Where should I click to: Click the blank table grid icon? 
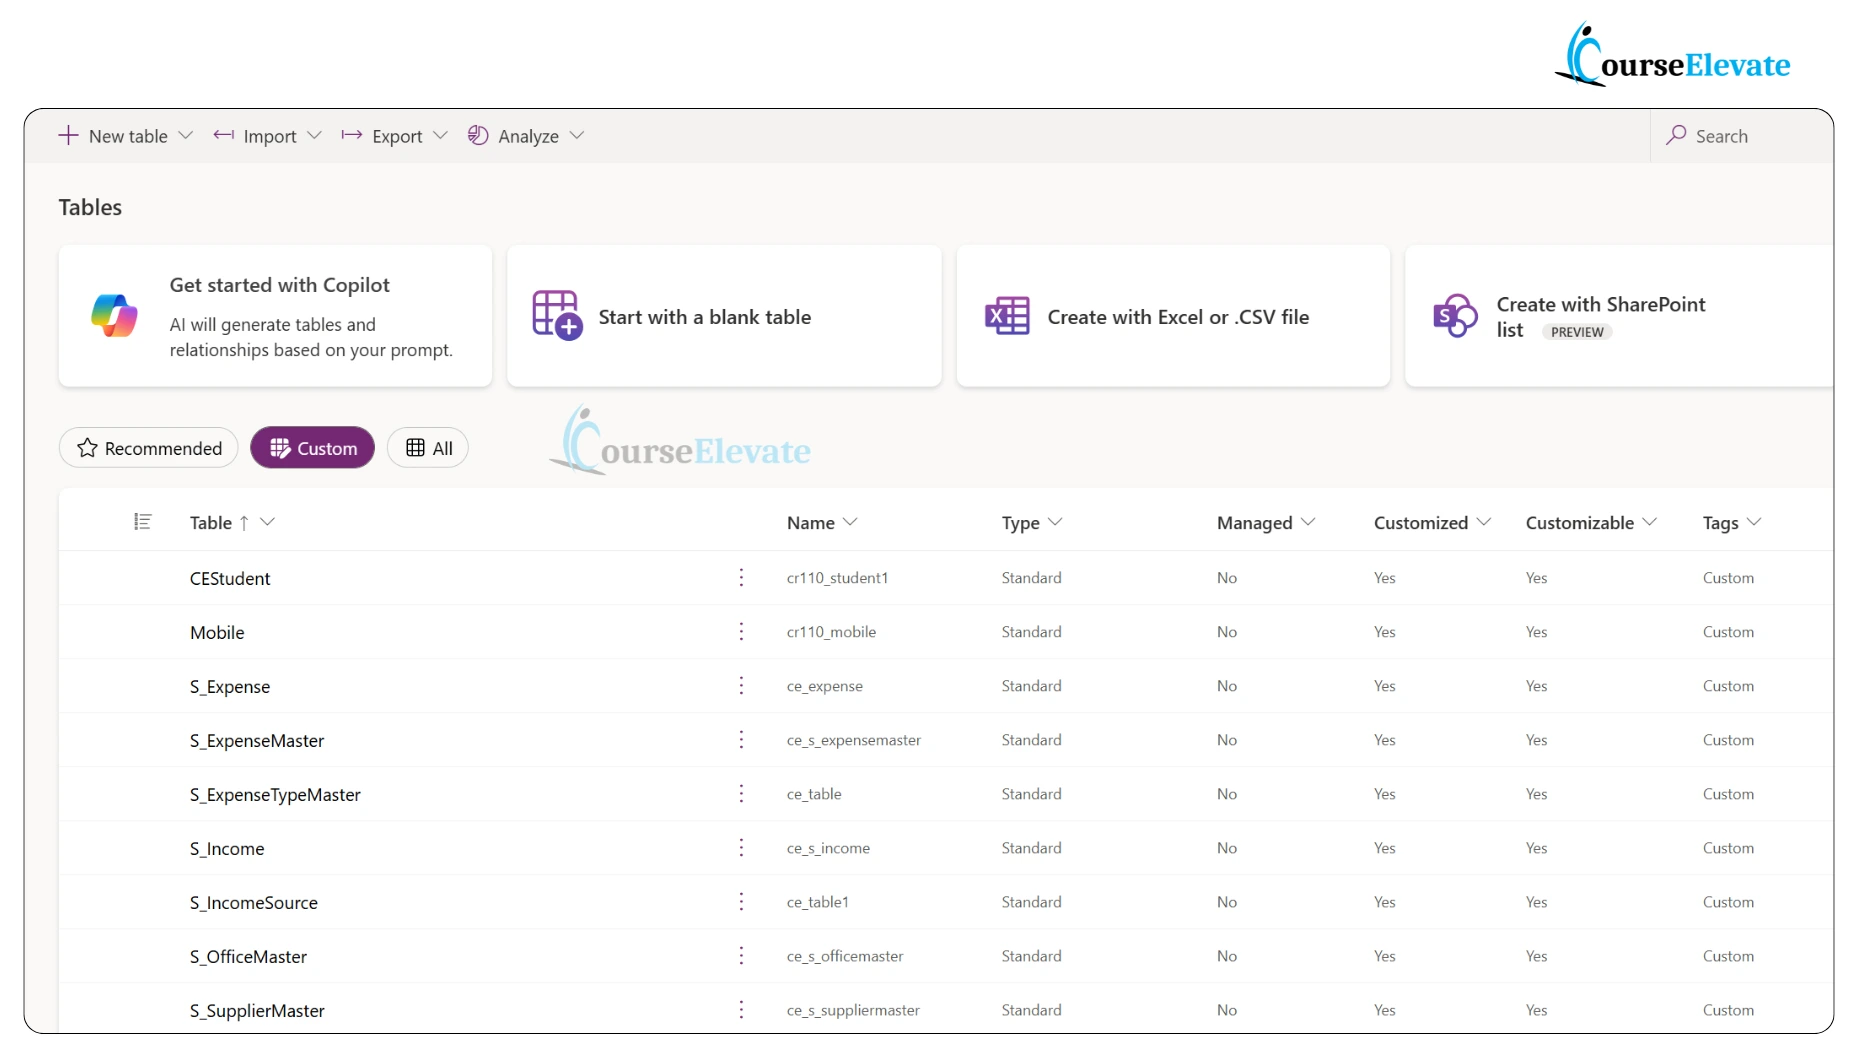(x=557, y=316)
